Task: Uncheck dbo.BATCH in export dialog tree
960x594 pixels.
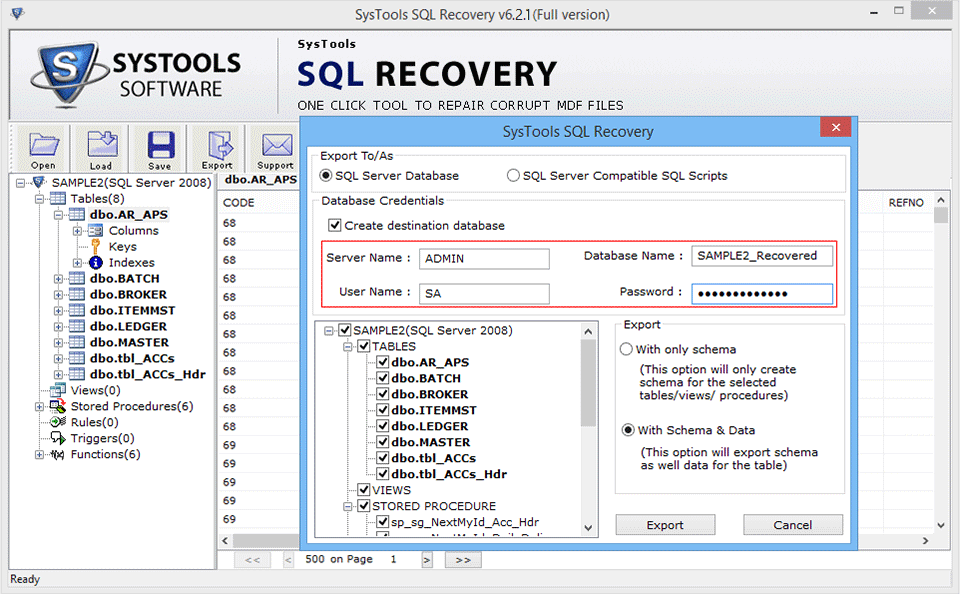Action: tap(383, 378)
